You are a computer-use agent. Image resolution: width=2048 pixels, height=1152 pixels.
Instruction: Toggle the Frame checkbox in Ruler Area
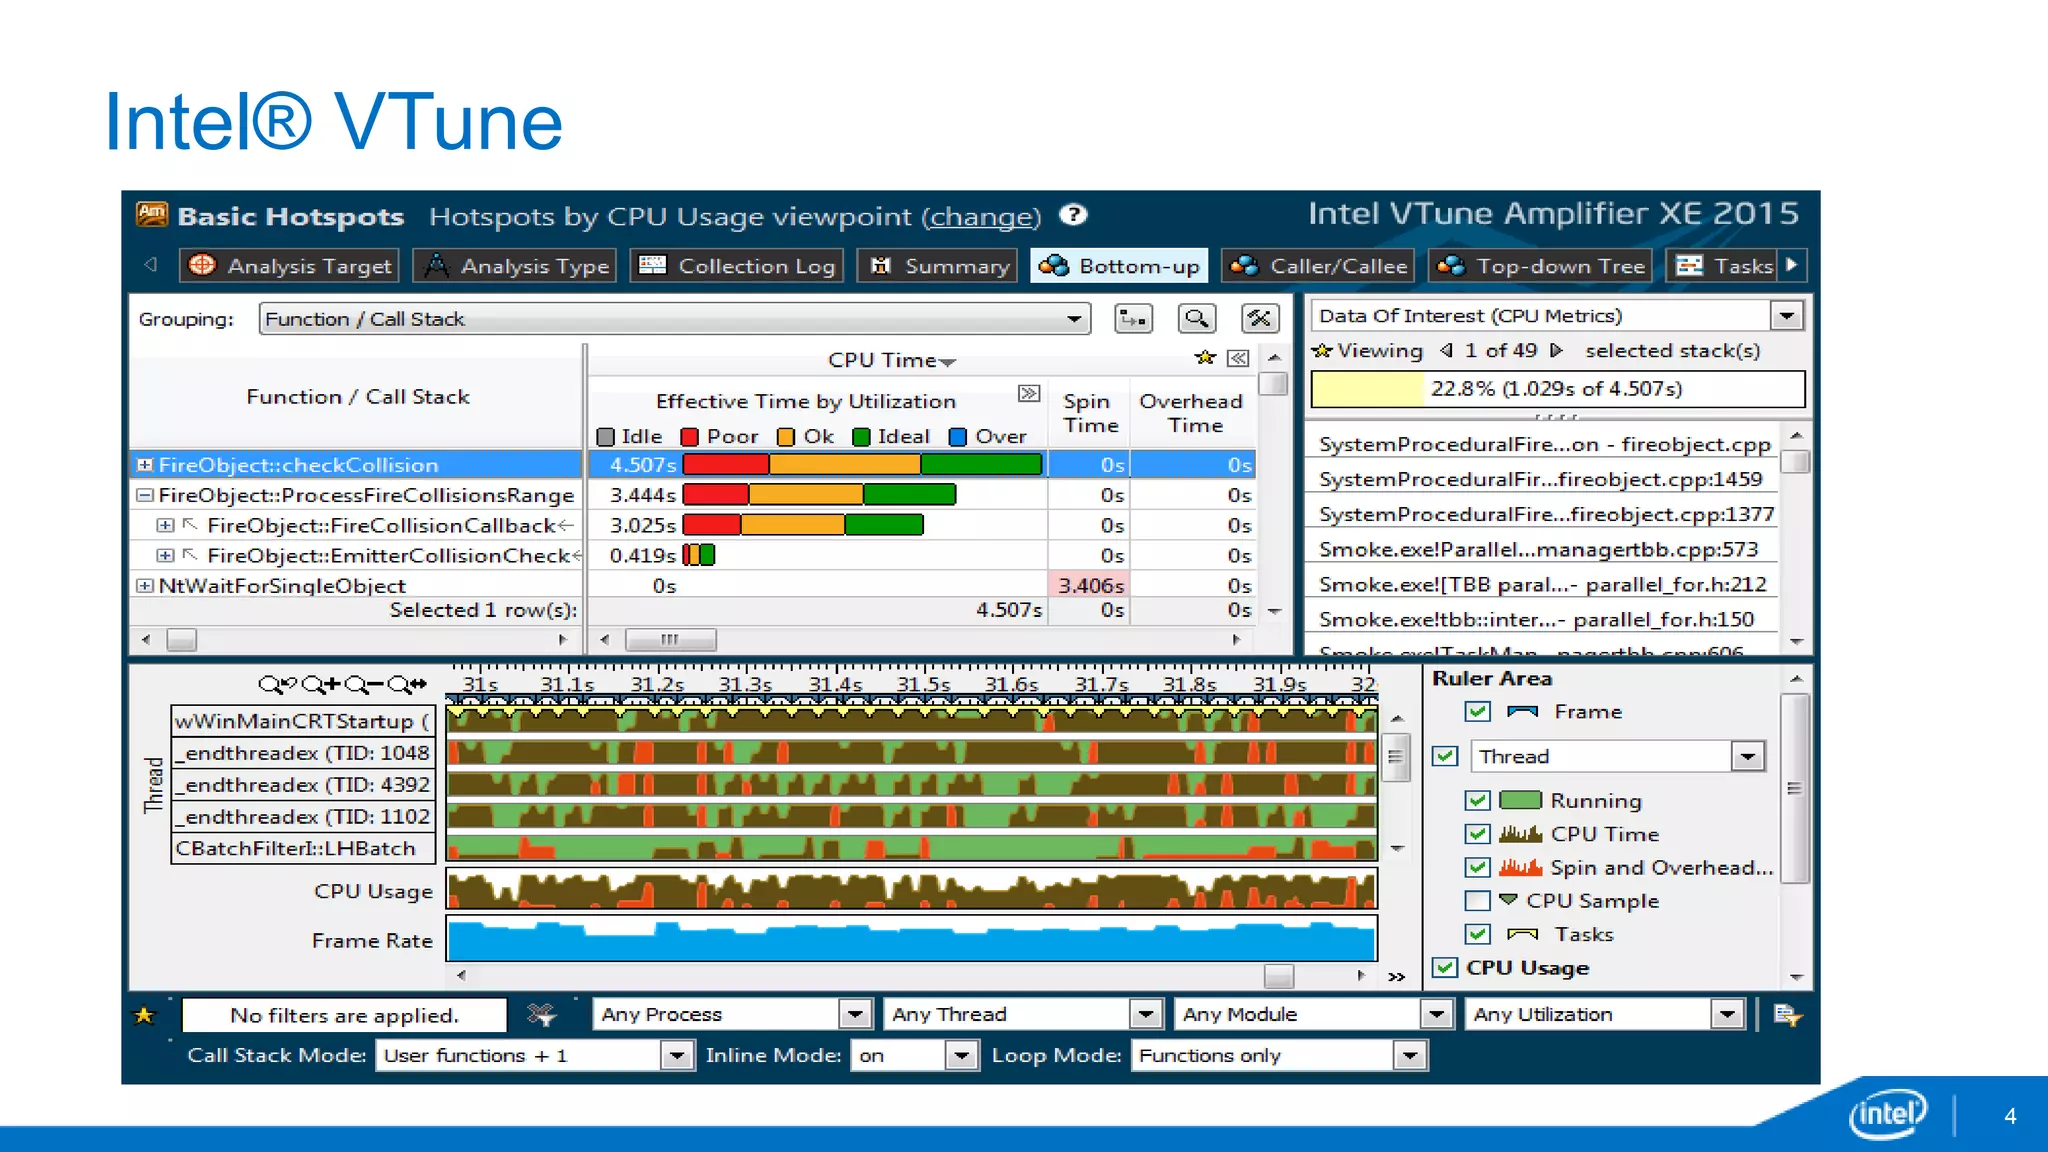pyautogui.click(x=1477, y=711)
